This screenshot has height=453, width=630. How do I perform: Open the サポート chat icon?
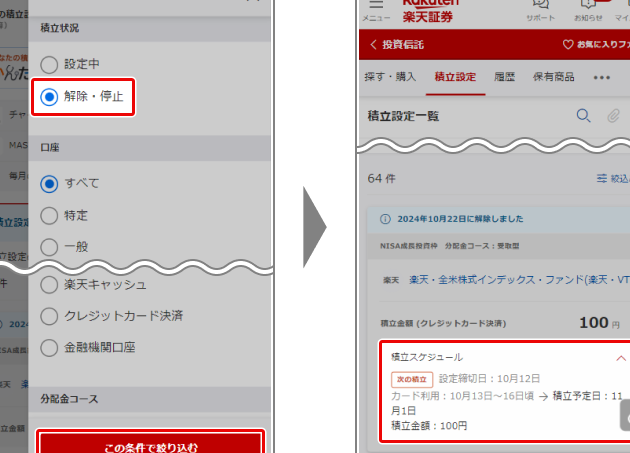(x=541, y=5)
